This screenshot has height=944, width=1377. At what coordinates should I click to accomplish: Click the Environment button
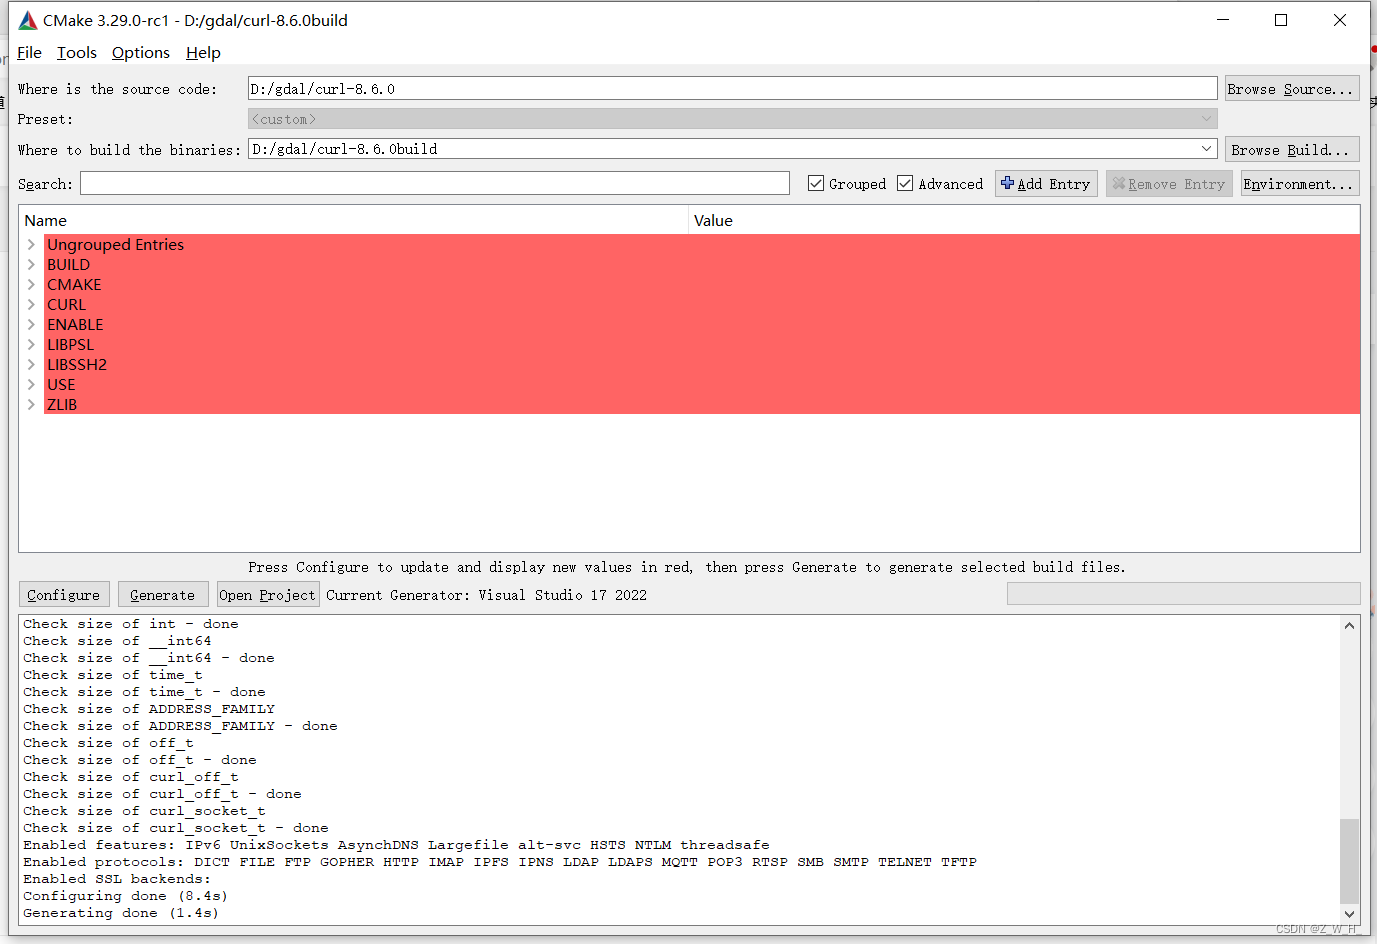coord(1298,183)
